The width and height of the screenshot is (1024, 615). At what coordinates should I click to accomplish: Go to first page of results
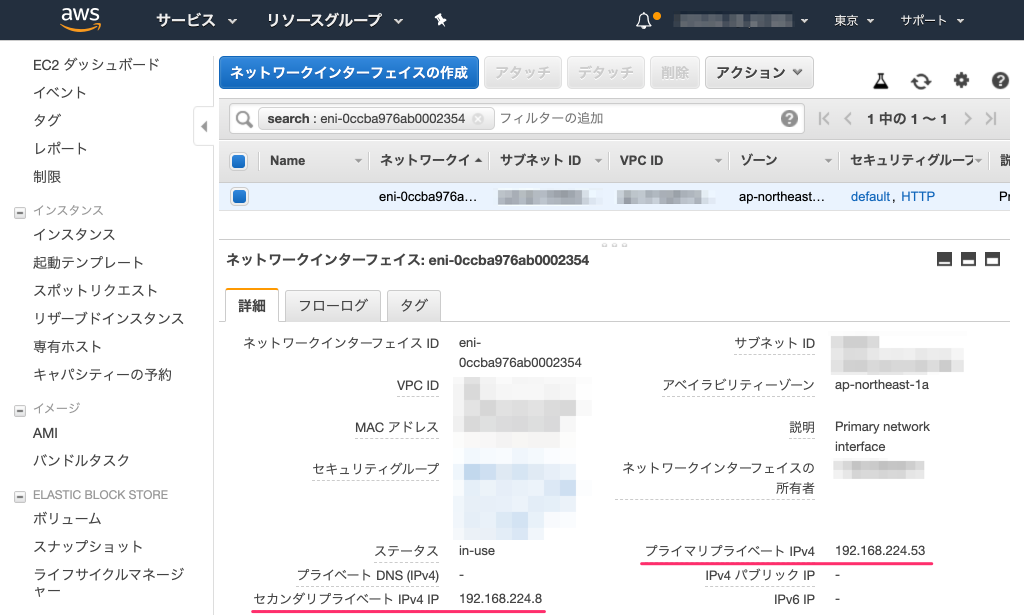(x=824, y=119)
